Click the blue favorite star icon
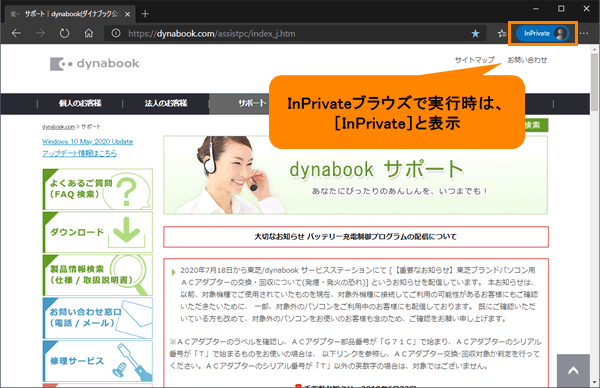 coord(475,34)
